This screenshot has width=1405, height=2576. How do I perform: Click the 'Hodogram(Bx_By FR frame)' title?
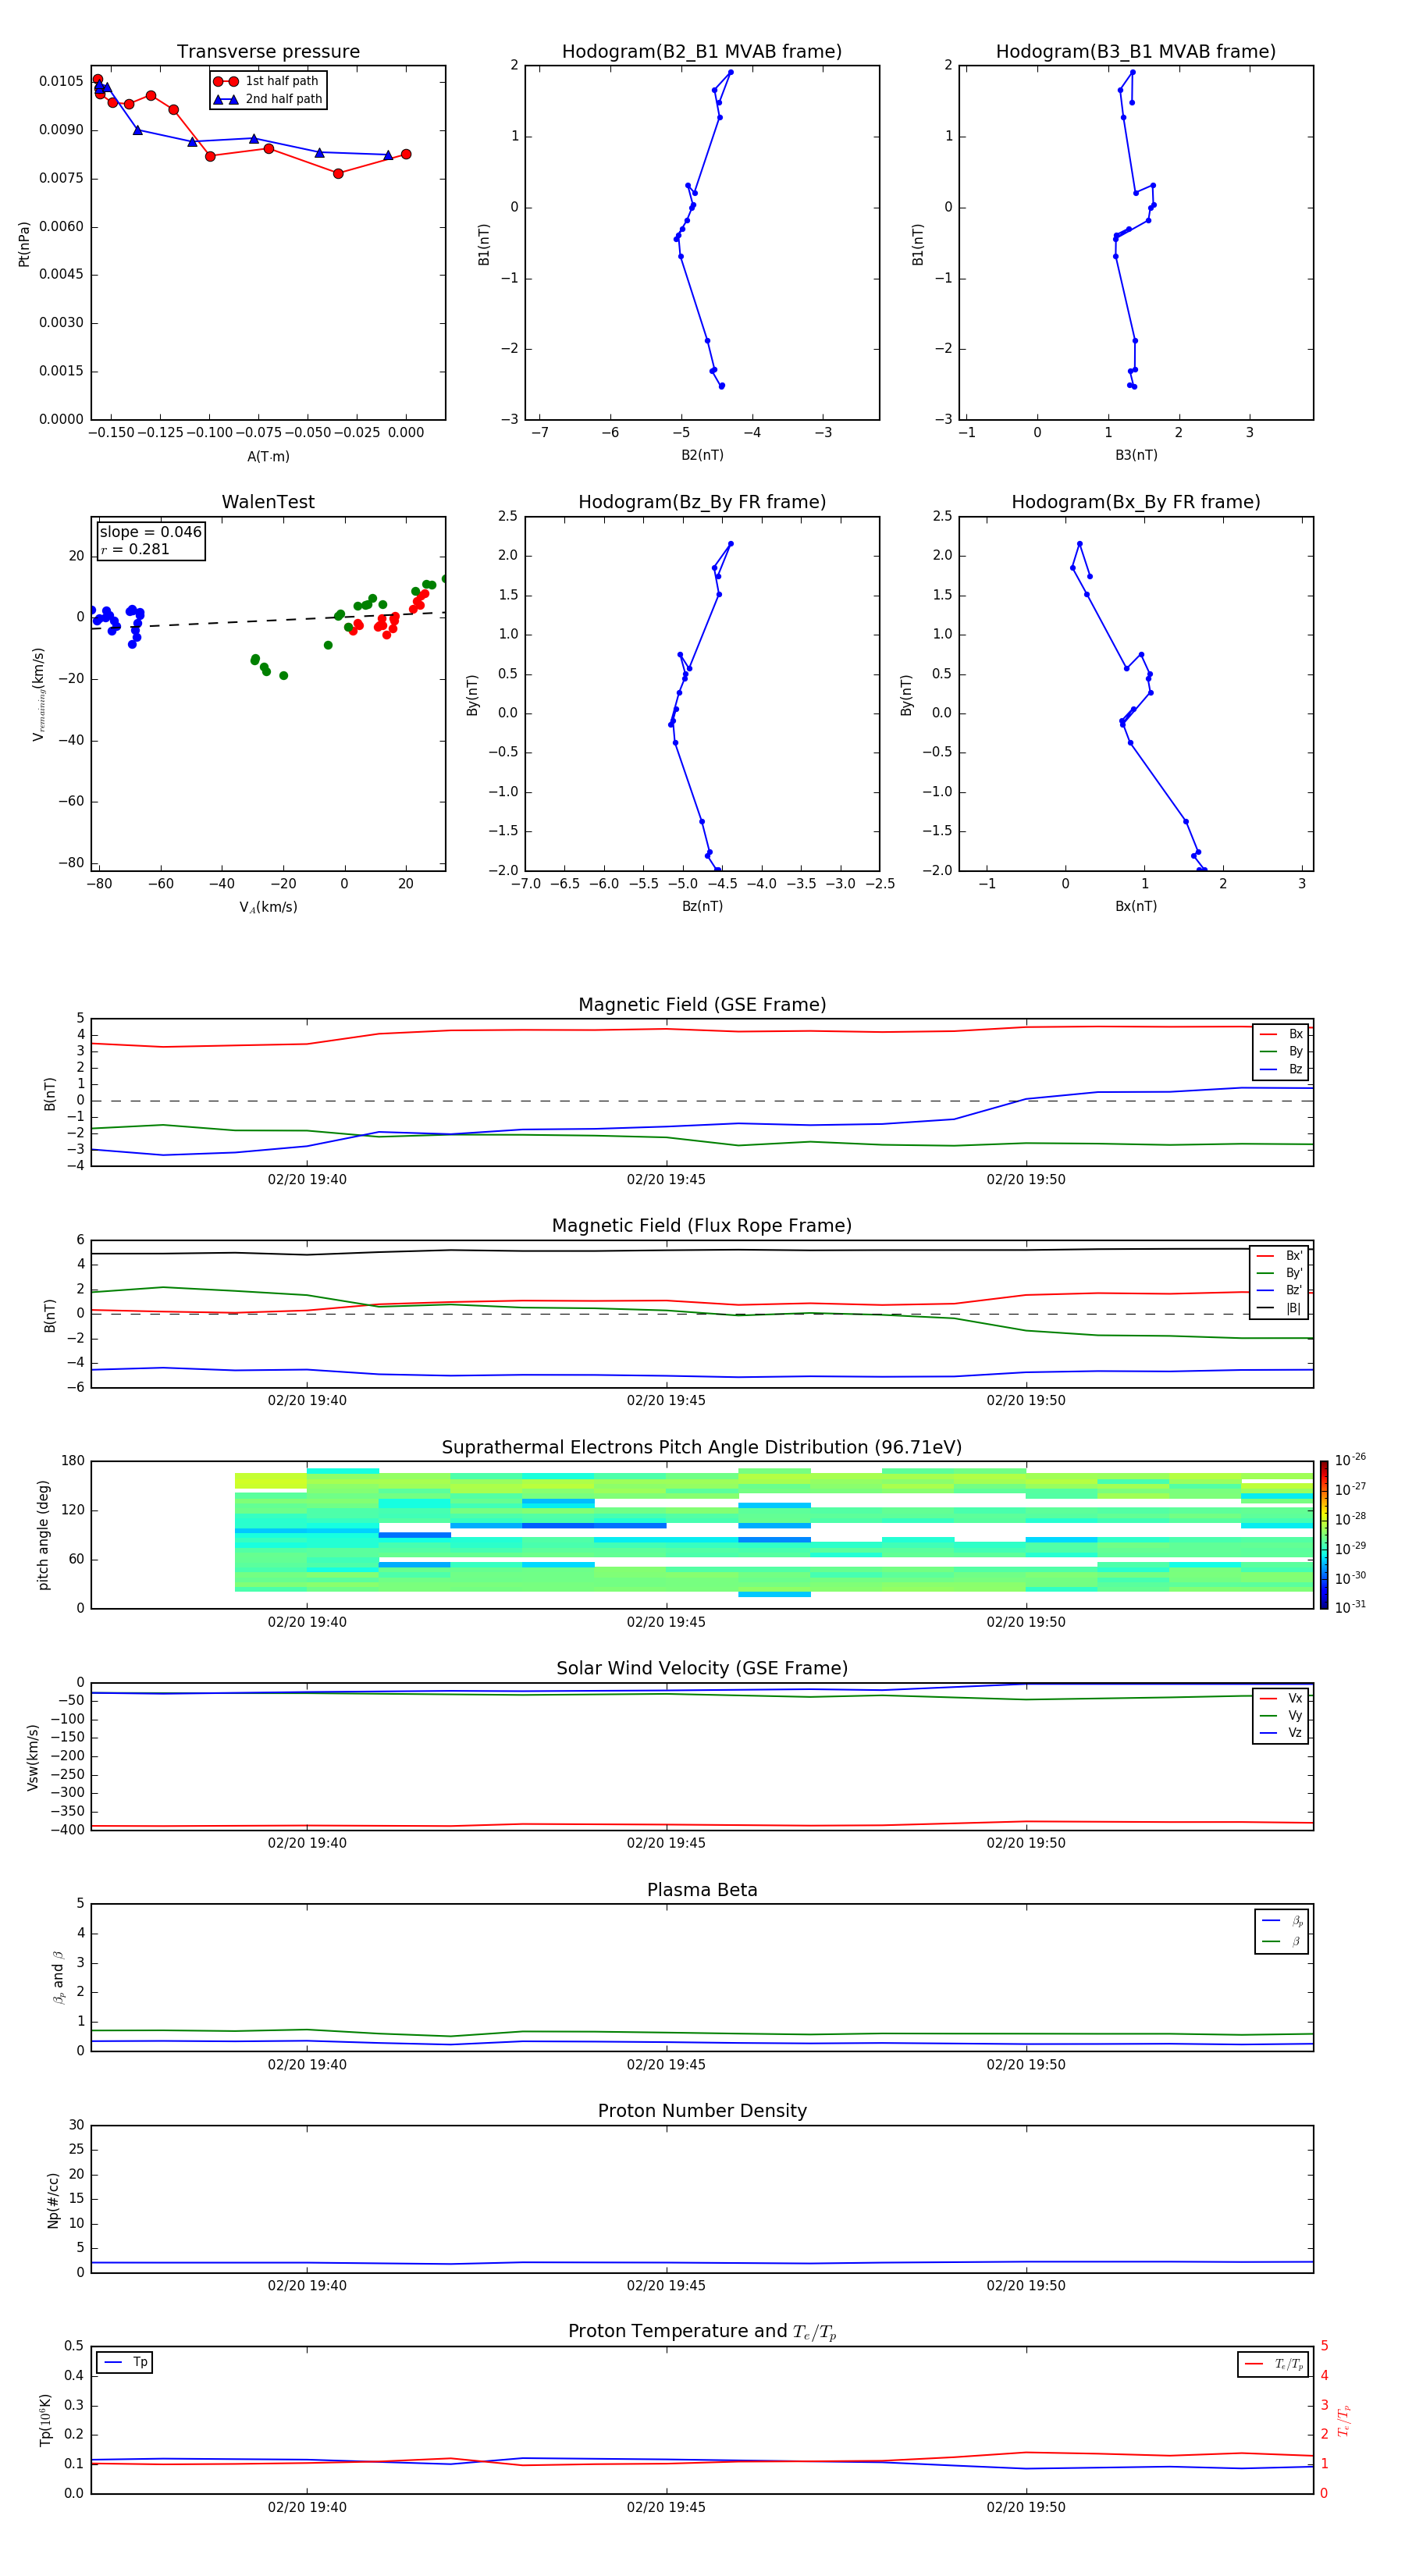point(1136,502)
